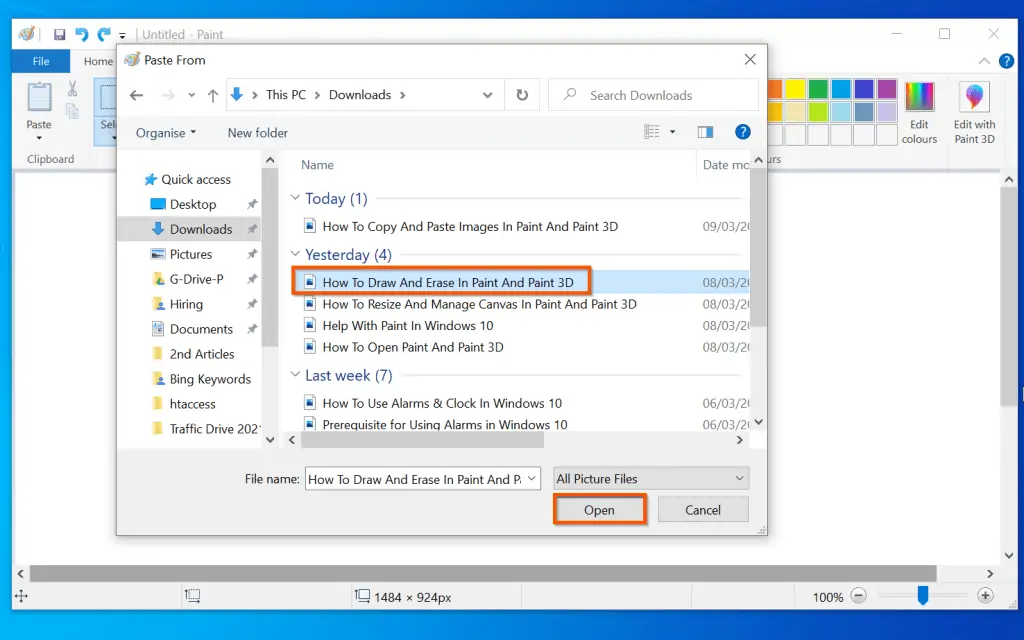
Task: Open the Organise menu
Action: tap(166, 133)
